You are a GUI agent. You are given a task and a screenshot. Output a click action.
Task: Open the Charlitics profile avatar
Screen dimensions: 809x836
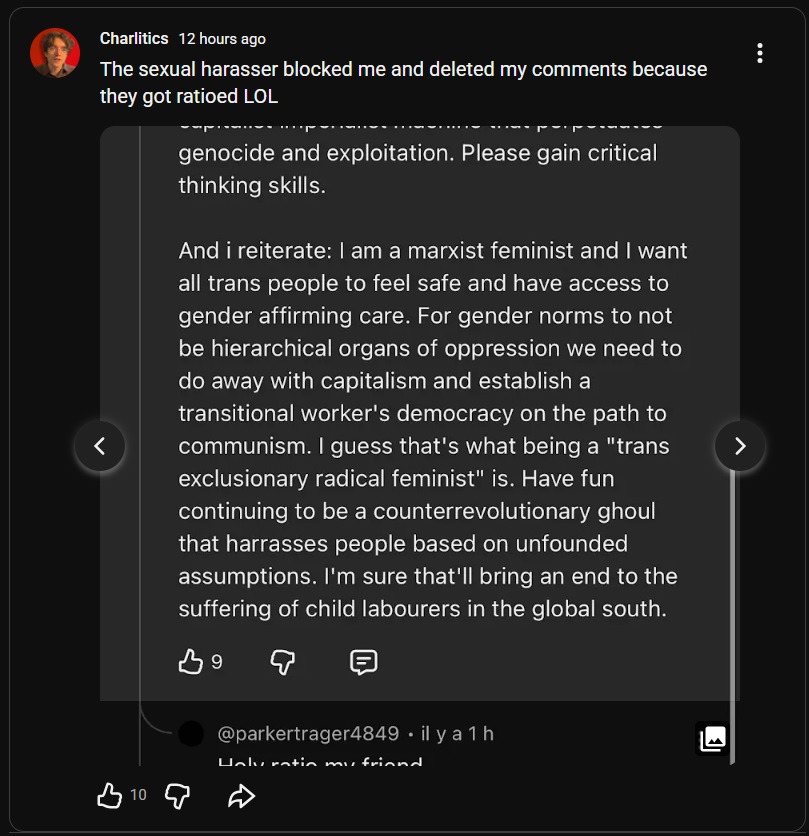coord(55,53)
